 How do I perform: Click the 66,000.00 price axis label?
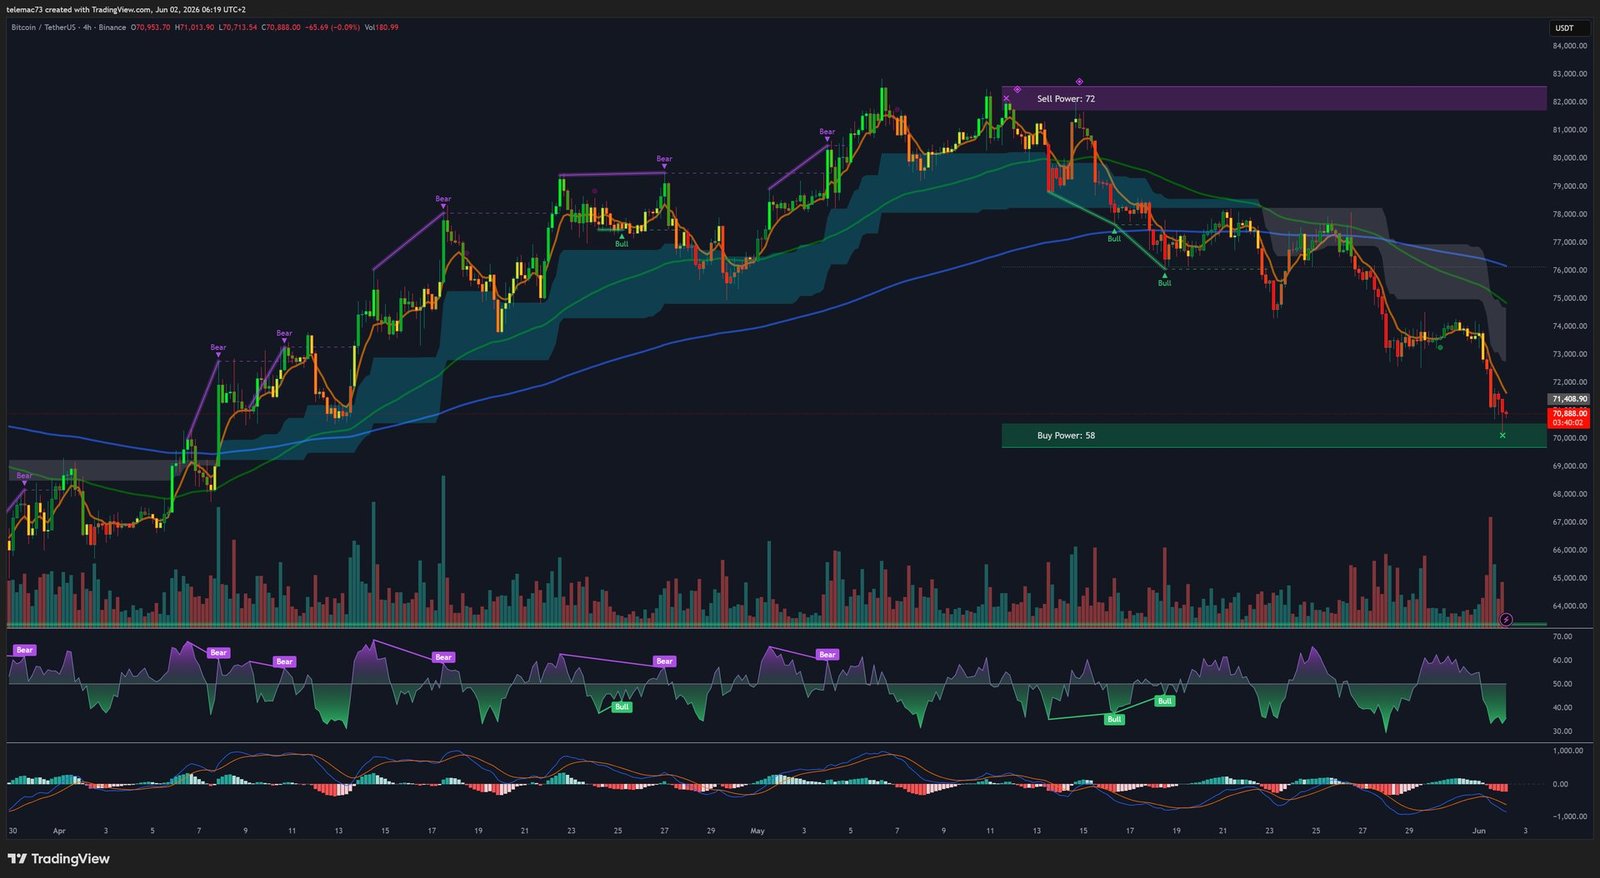[1569, 550]
